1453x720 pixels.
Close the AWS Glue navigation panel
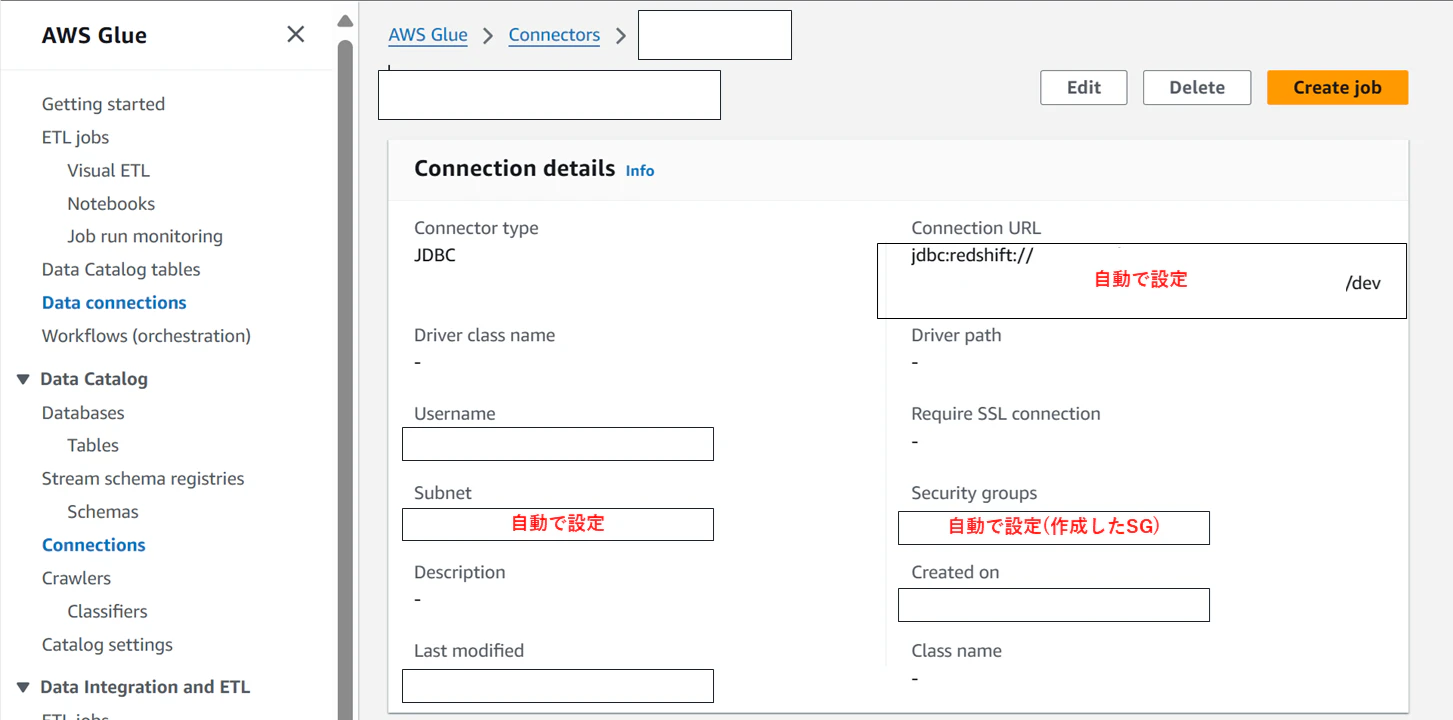(x=296, y=35)
